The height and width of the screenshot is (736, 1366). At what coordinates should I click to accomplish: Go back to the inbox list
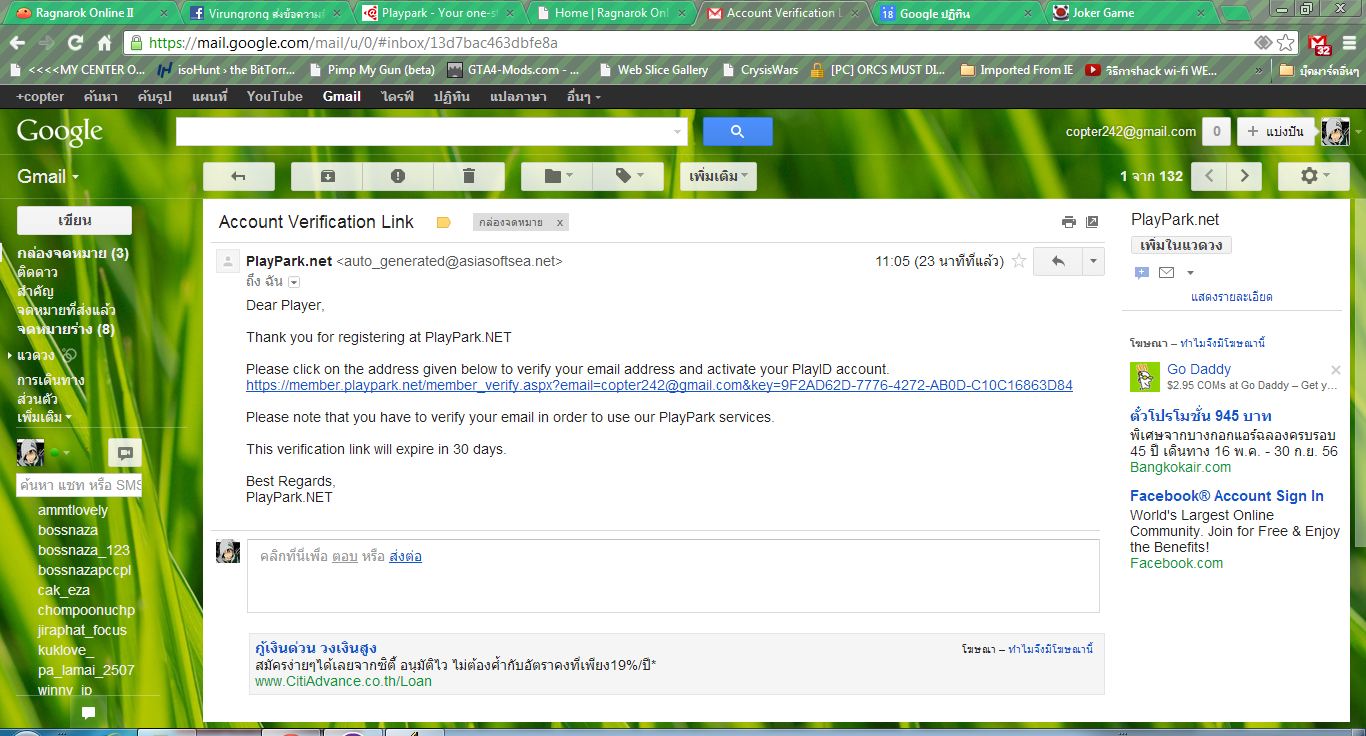tap(238, 176)
